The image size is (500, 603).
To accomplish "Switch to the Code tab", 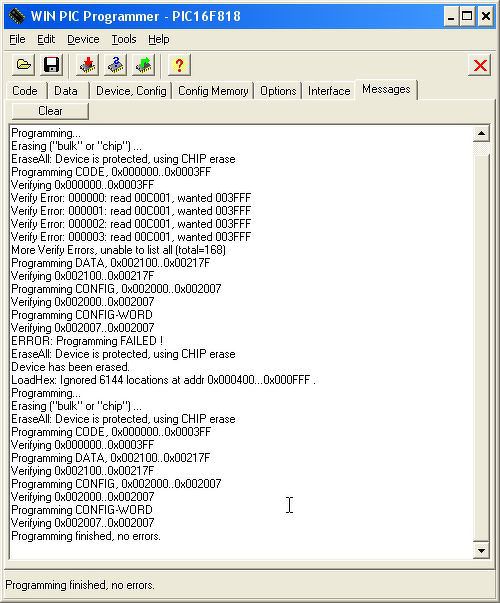I will point(25,91).
